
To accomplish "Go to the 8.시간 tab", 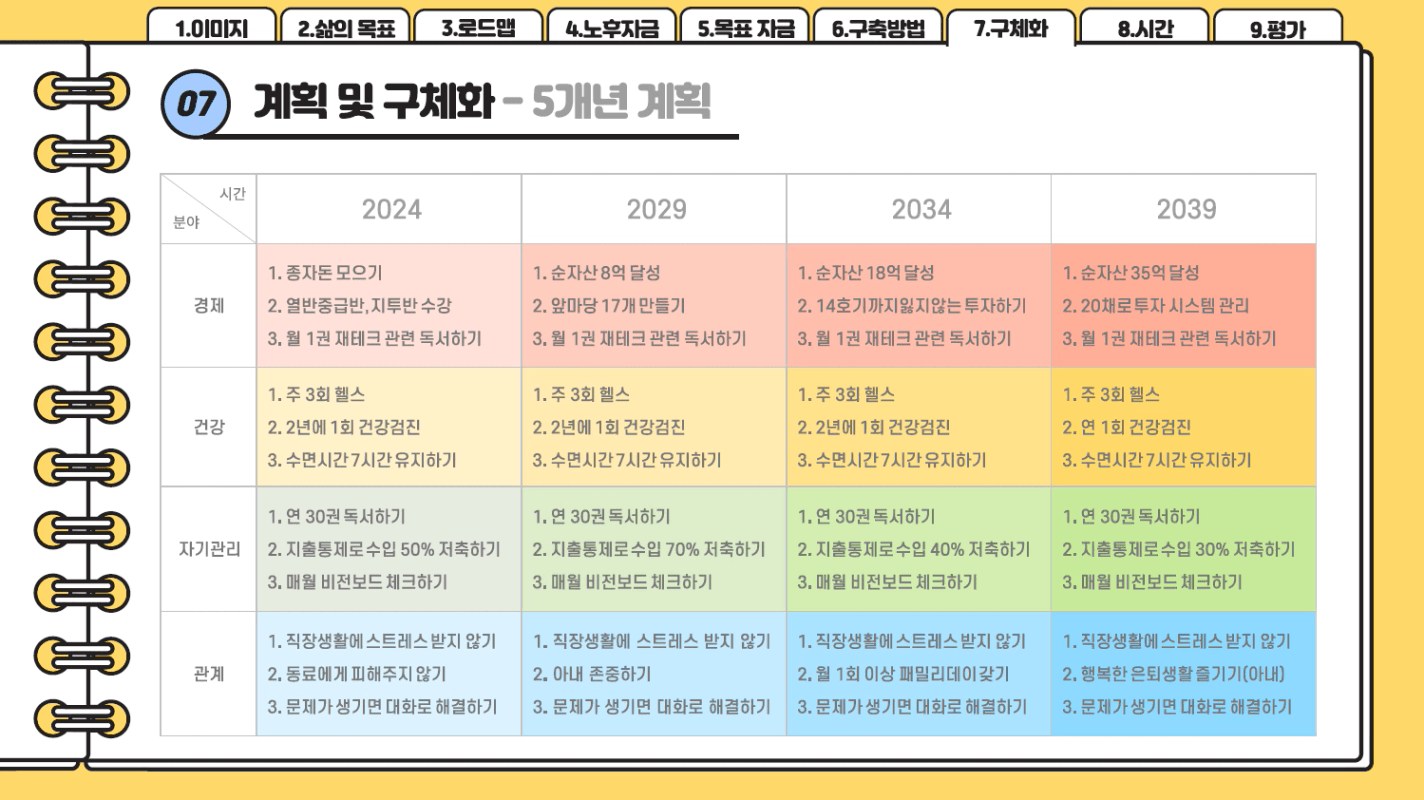I will 1145,28.
